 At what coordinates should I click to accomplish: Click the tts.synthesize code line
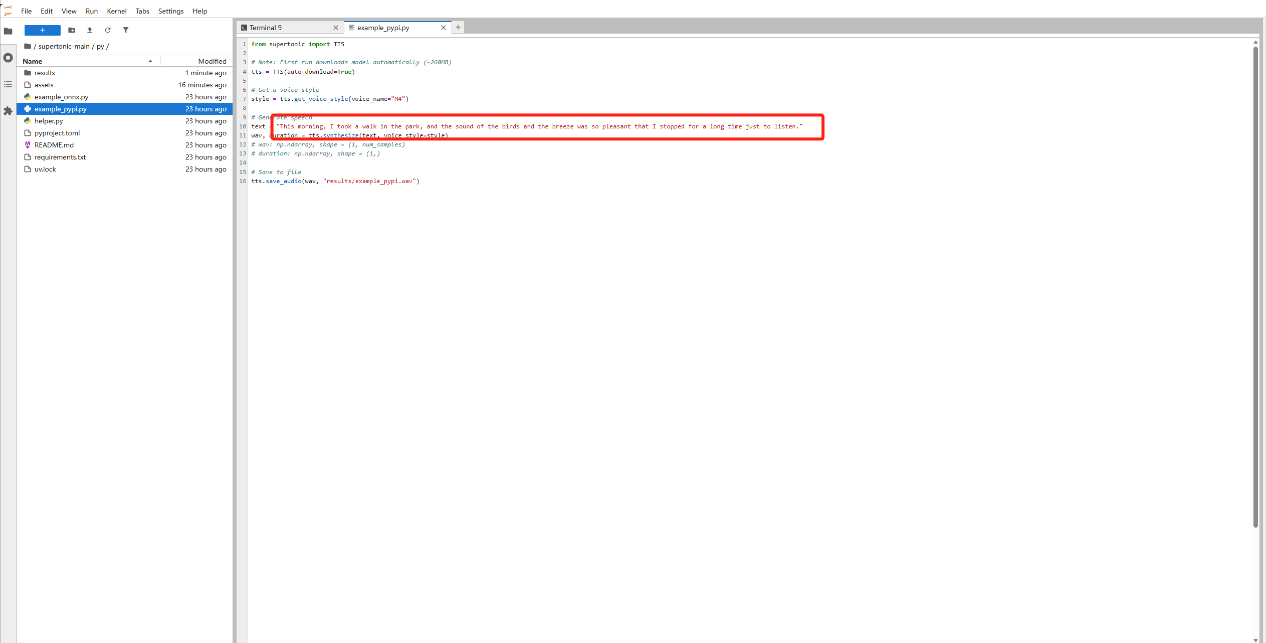pos(350,135)
